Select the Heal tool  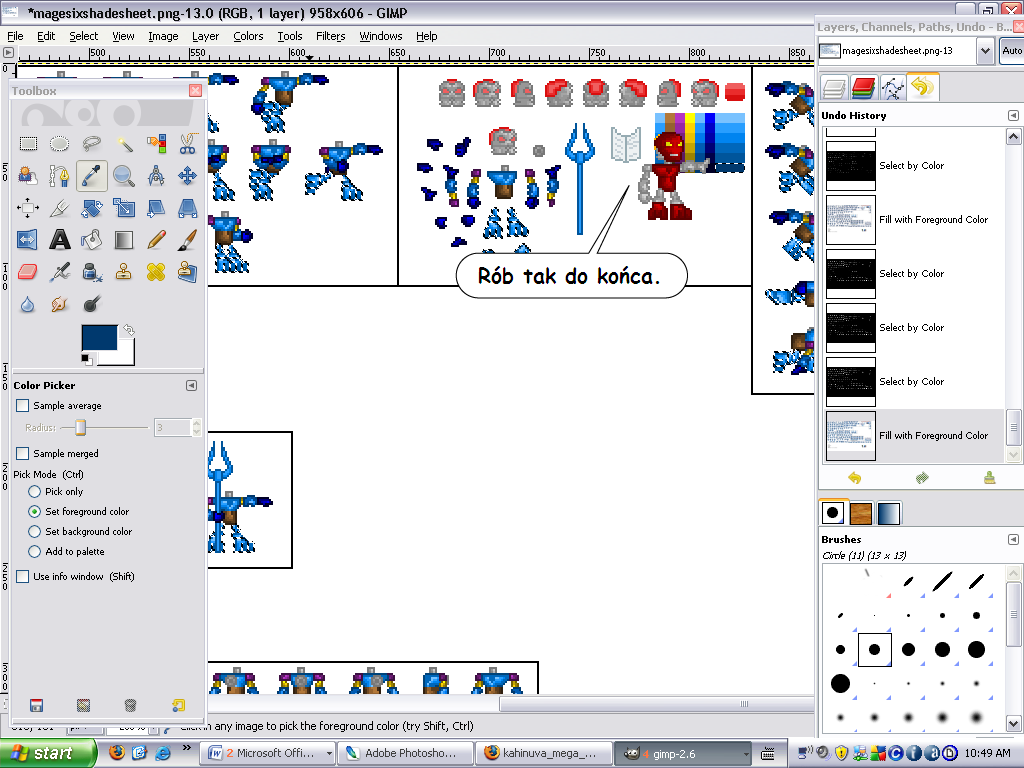click(x=155, y=272)
